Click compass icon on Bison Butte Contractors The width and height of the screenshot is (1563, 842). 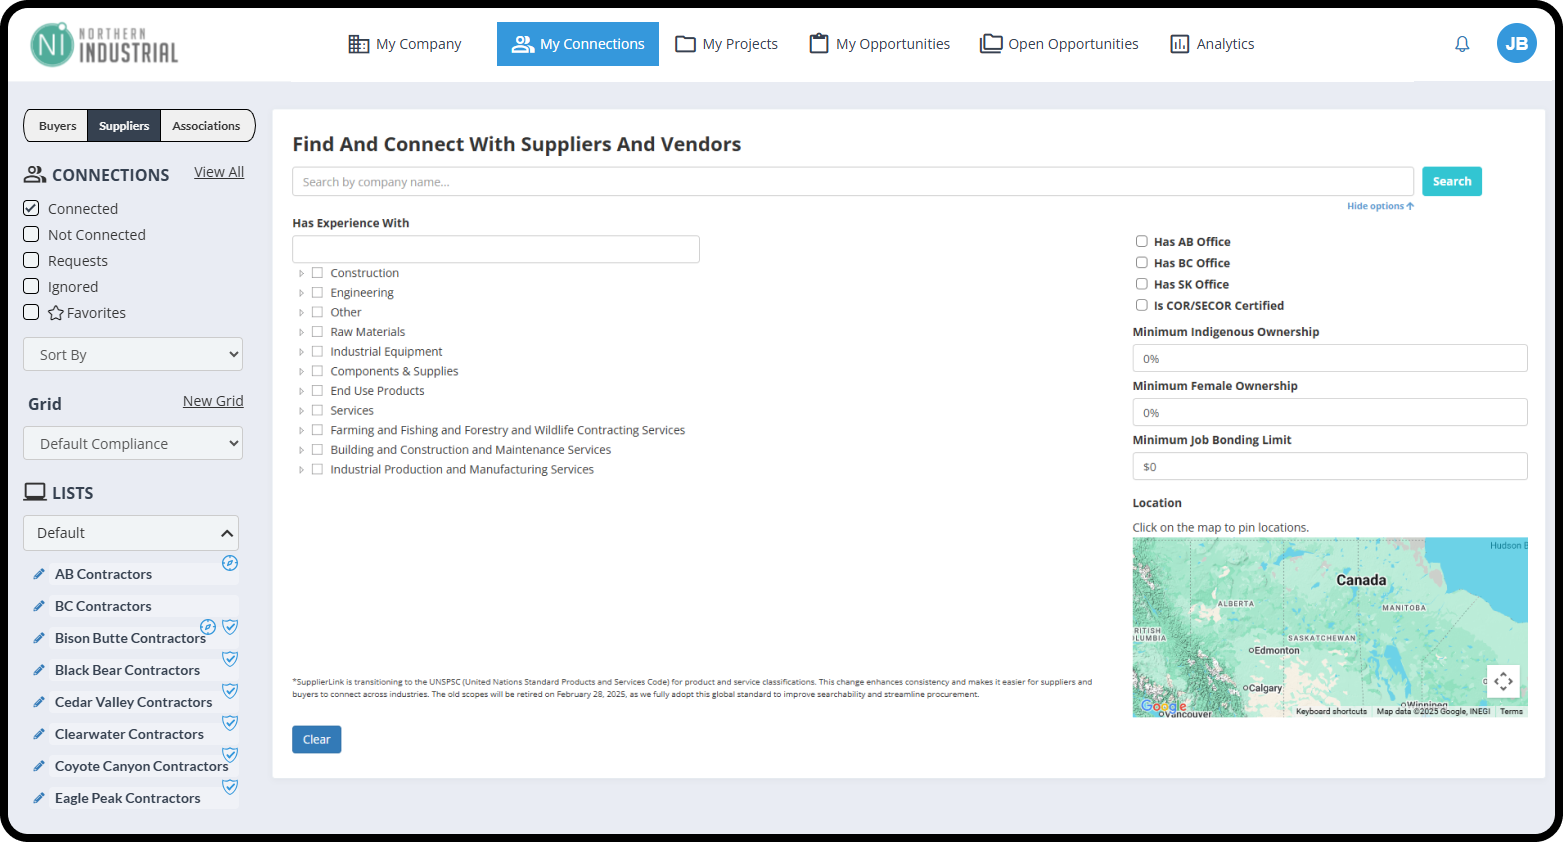pos(208,627)
